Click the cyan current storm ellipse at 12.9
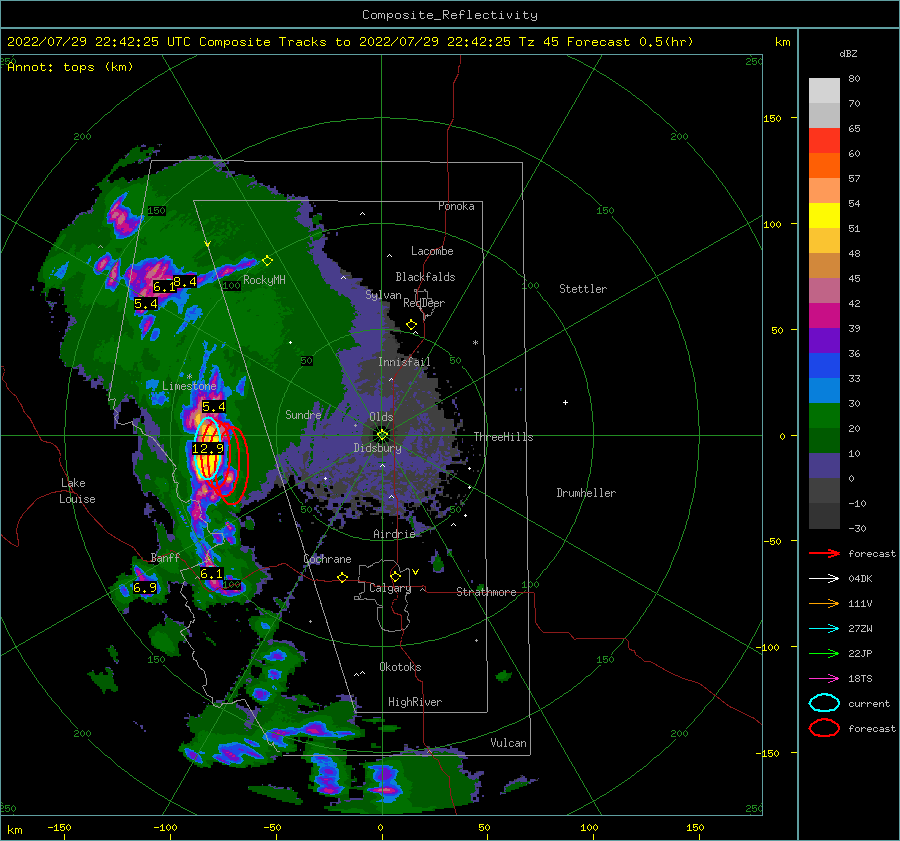This screenshot has width=900, height=841. point(208,448)
